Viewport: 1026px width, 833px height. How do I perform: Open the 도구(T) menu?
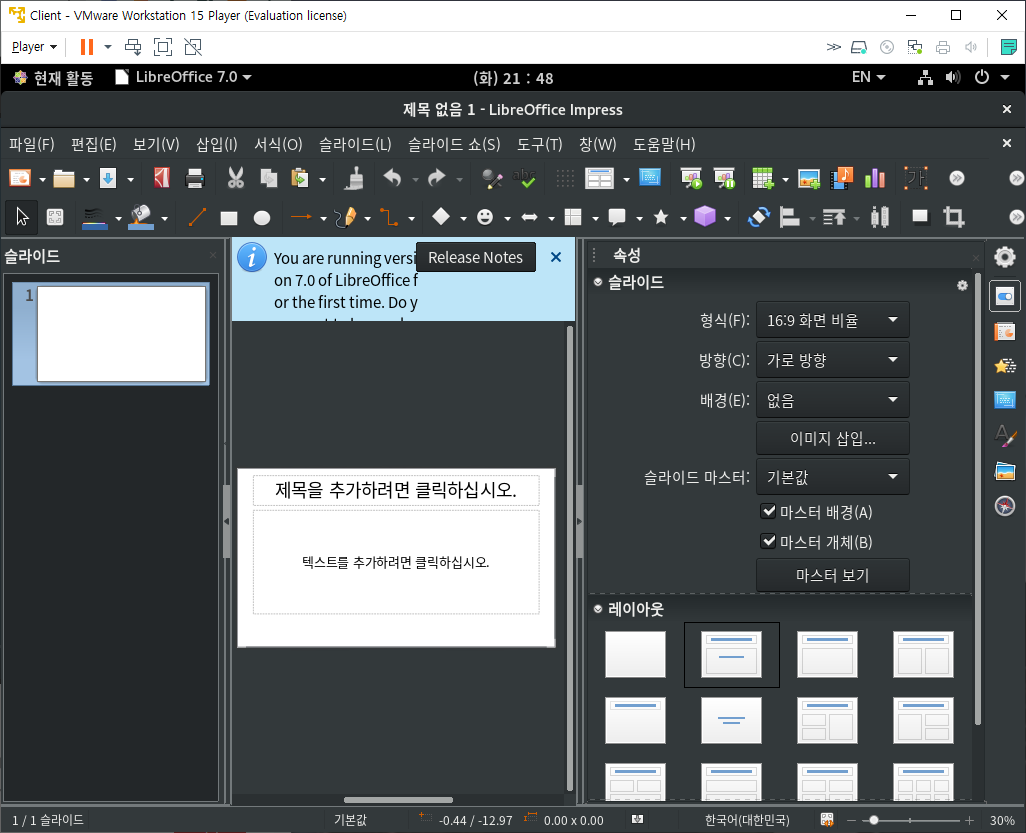point(540,144)
